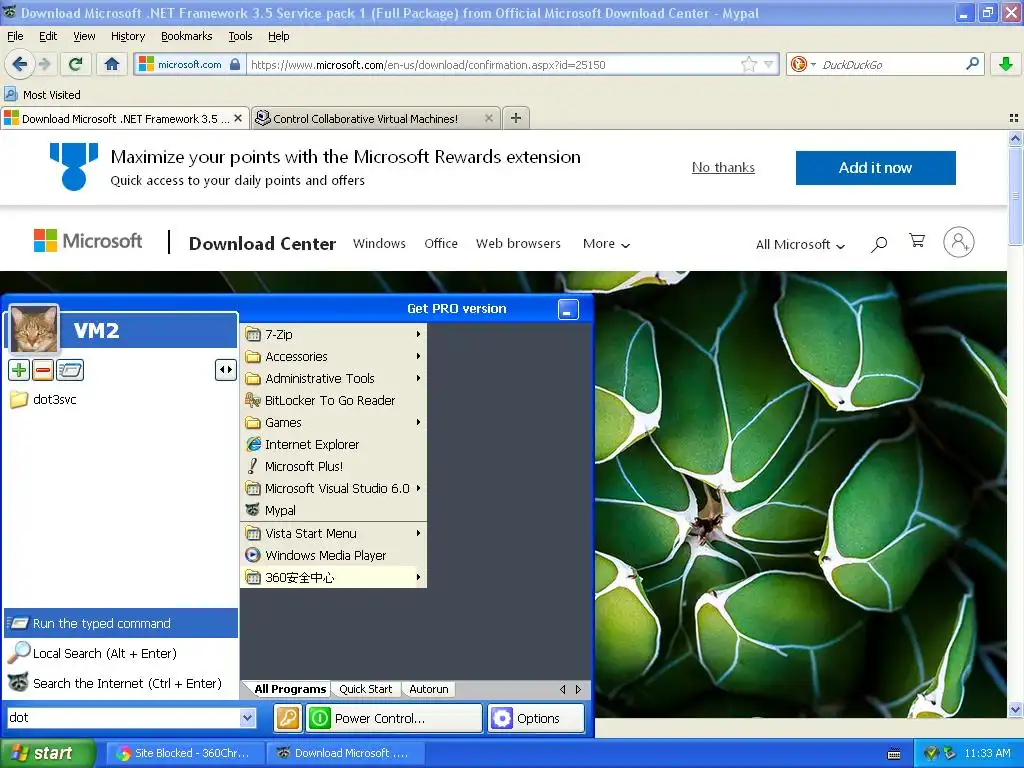Click the DuckDuckGo search magnifier icon

972,64
